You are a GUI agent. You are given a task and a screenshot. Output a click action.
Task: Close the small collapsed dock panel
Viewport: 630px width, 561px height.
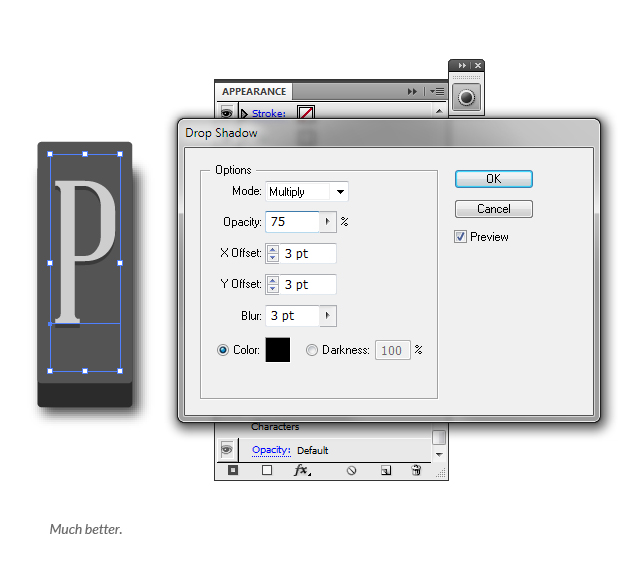477,65
